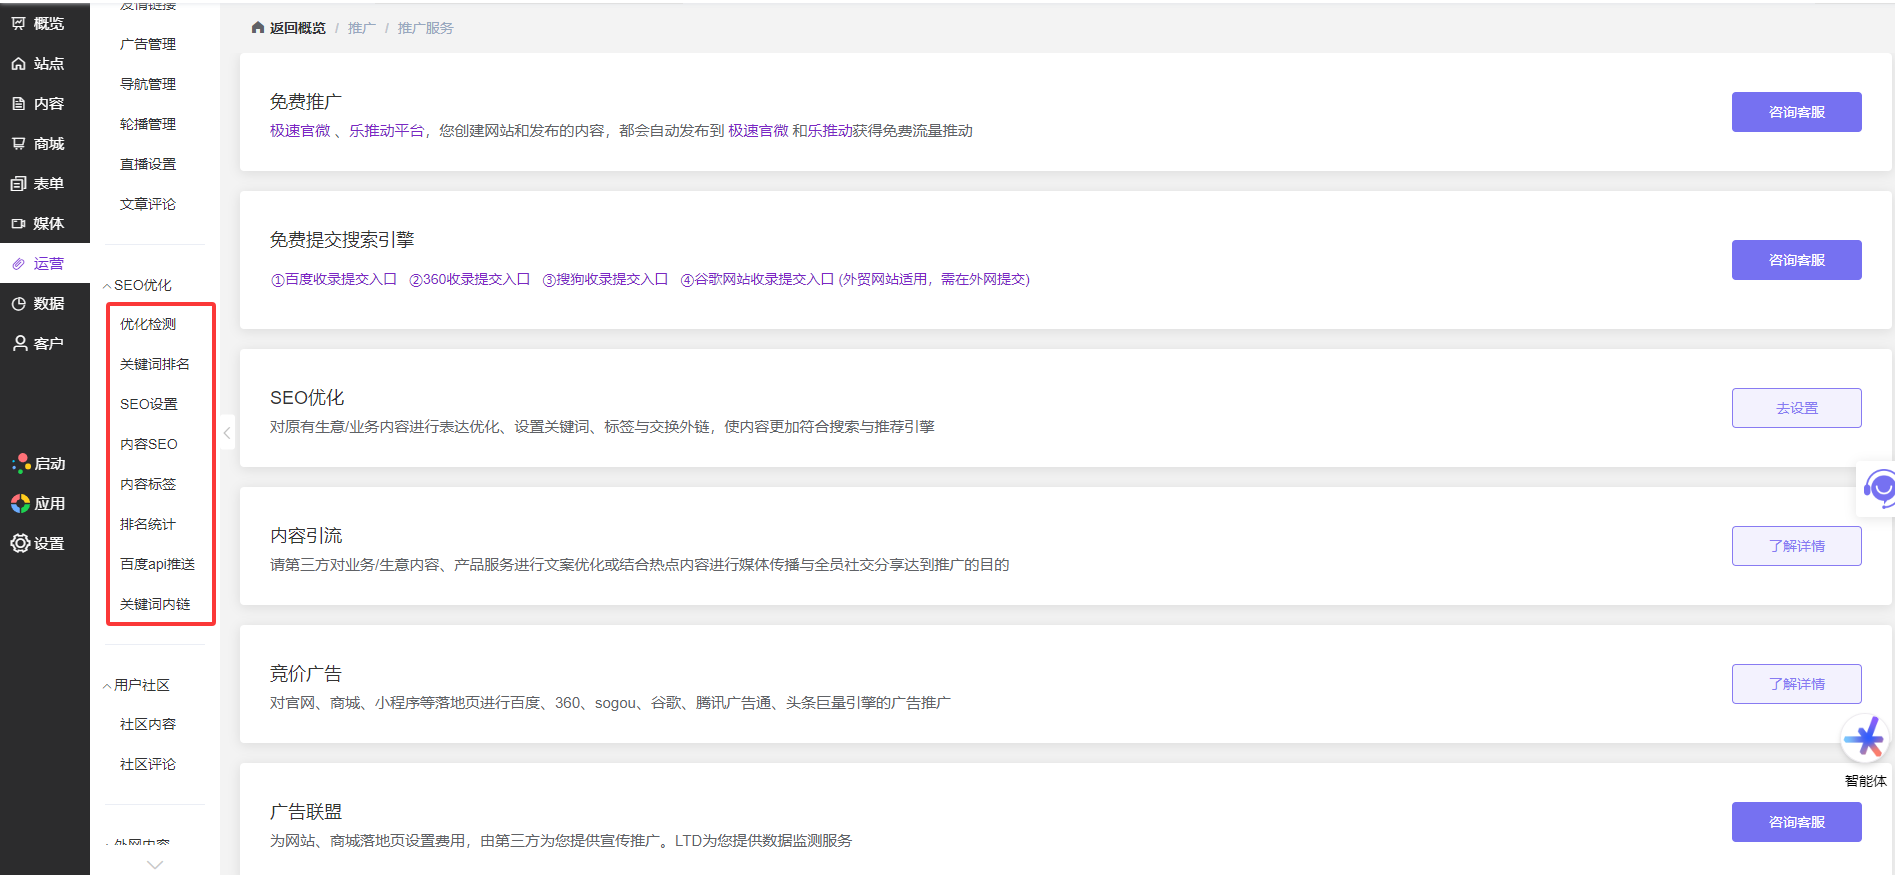
Task: Go to the 站点 site section
Action: tap(38, 63)
